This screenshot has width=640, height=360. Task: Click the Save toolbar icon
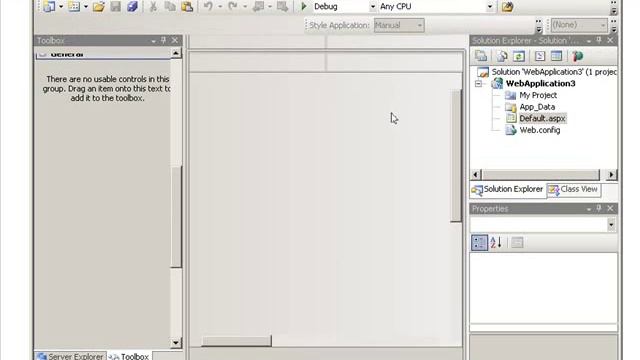(x=116, y=7)
